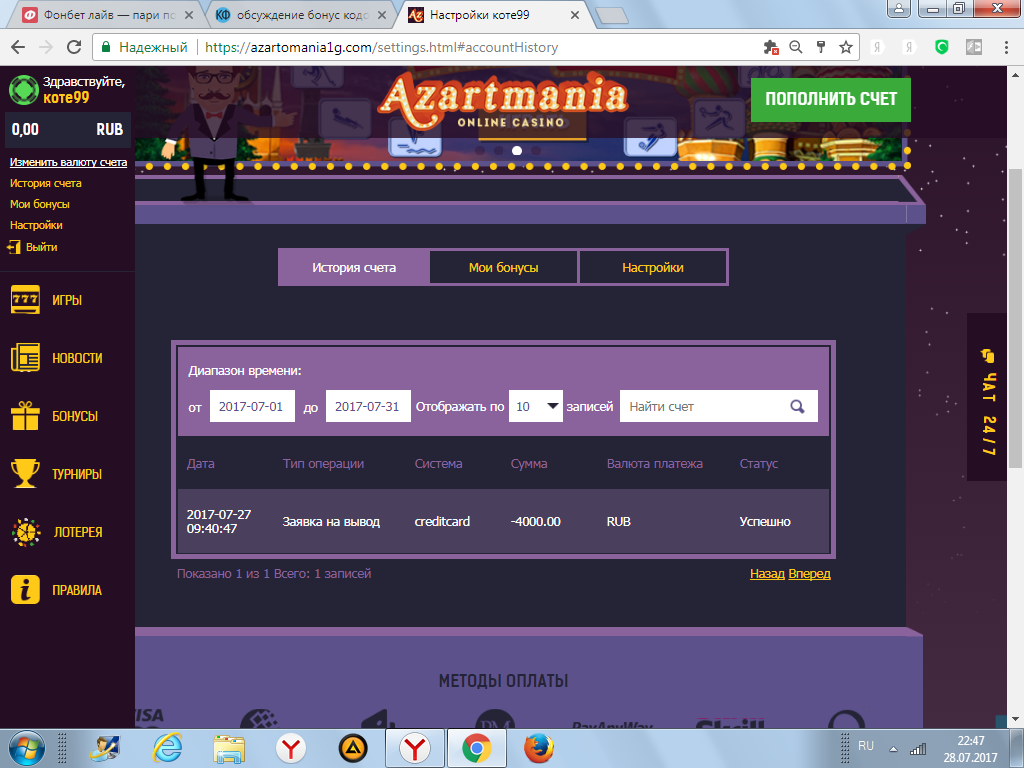This screenshot has width=1024, height=768.
Task: Click the Статус column header
Action: [759, 464]
